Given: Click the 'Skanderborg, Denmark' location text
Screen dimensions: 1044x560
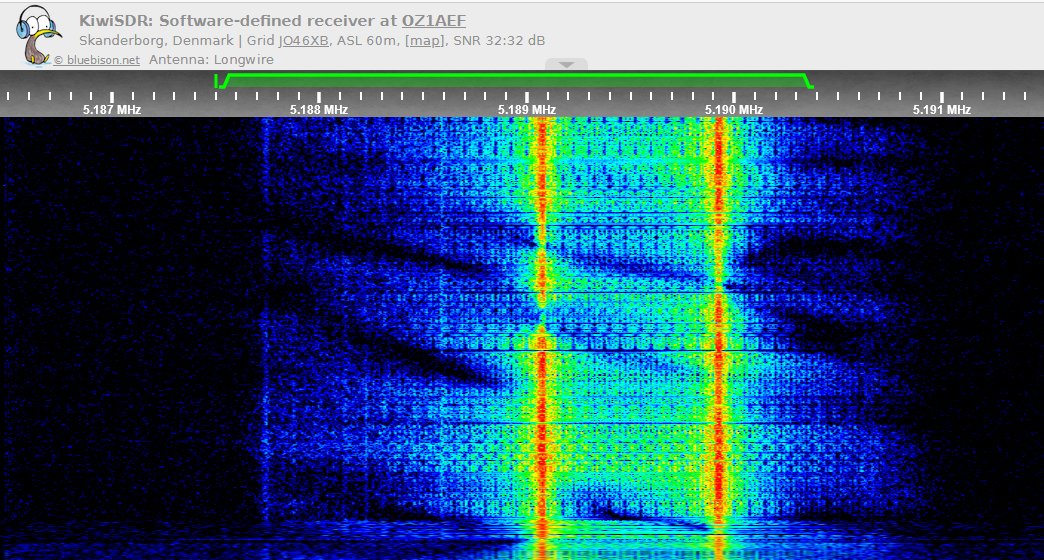Looking at the screenshot, I should [x=156, y=41].
